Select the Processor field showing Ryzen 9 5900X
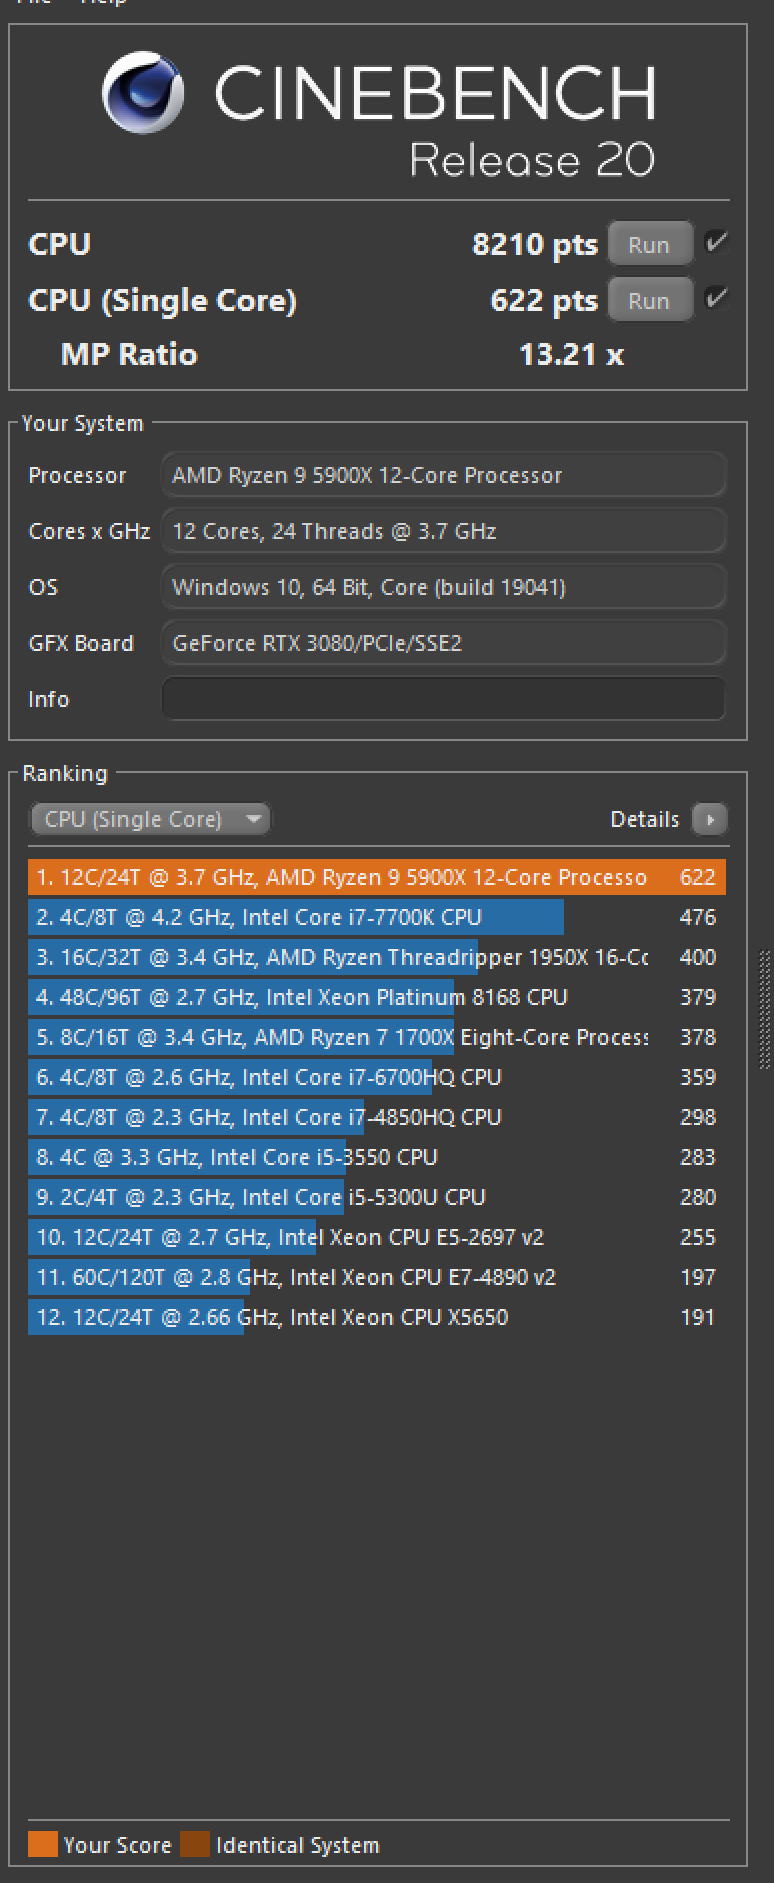The height and width of the screenshot is (1883, 774). (x=443, y=475)
